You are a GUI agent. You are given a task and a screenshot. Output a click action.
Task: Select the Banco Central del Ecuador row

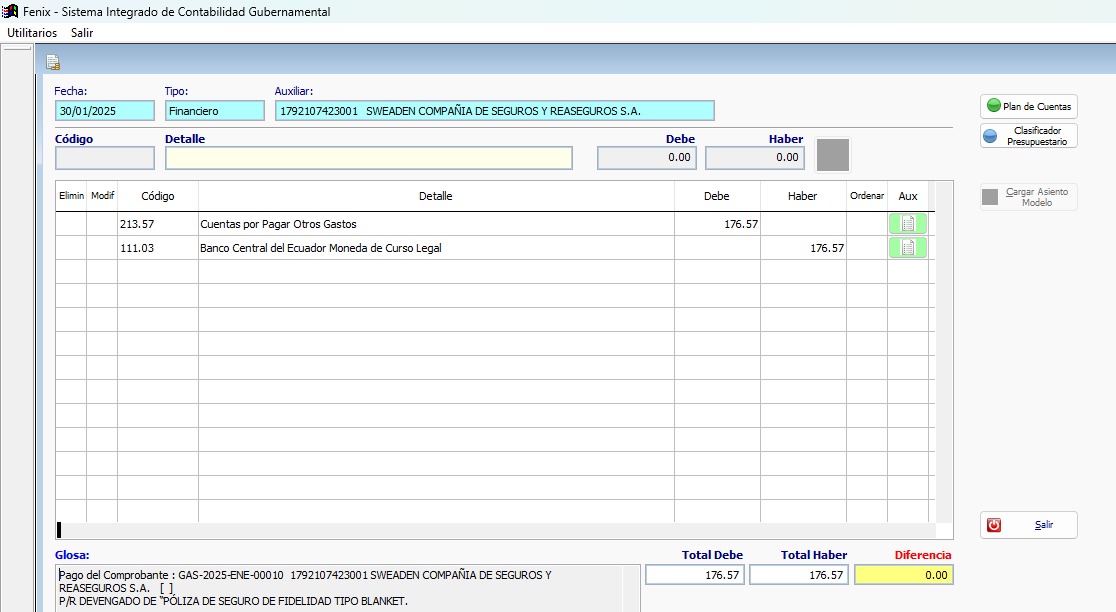point(320,248)
